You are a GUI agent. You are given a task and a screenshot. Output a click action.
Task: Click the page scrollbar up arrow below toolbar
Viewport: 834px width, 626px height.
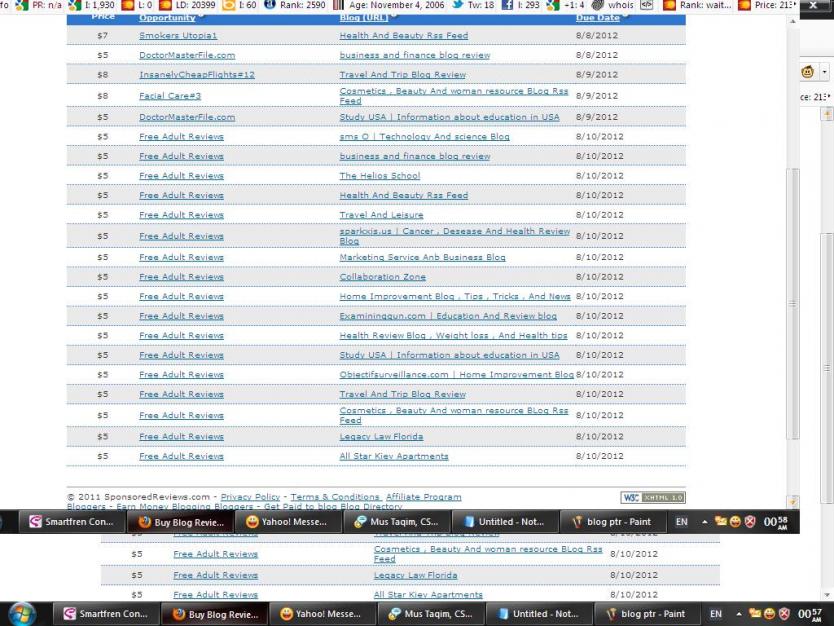tap(793, 22)
